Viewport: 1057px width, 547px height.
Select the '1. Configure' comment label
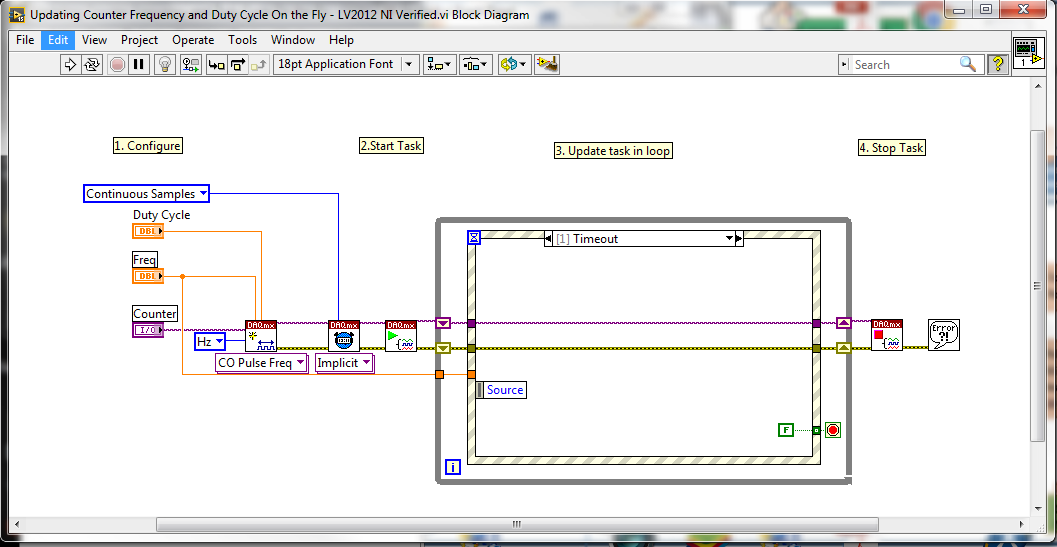click(148, 146)
